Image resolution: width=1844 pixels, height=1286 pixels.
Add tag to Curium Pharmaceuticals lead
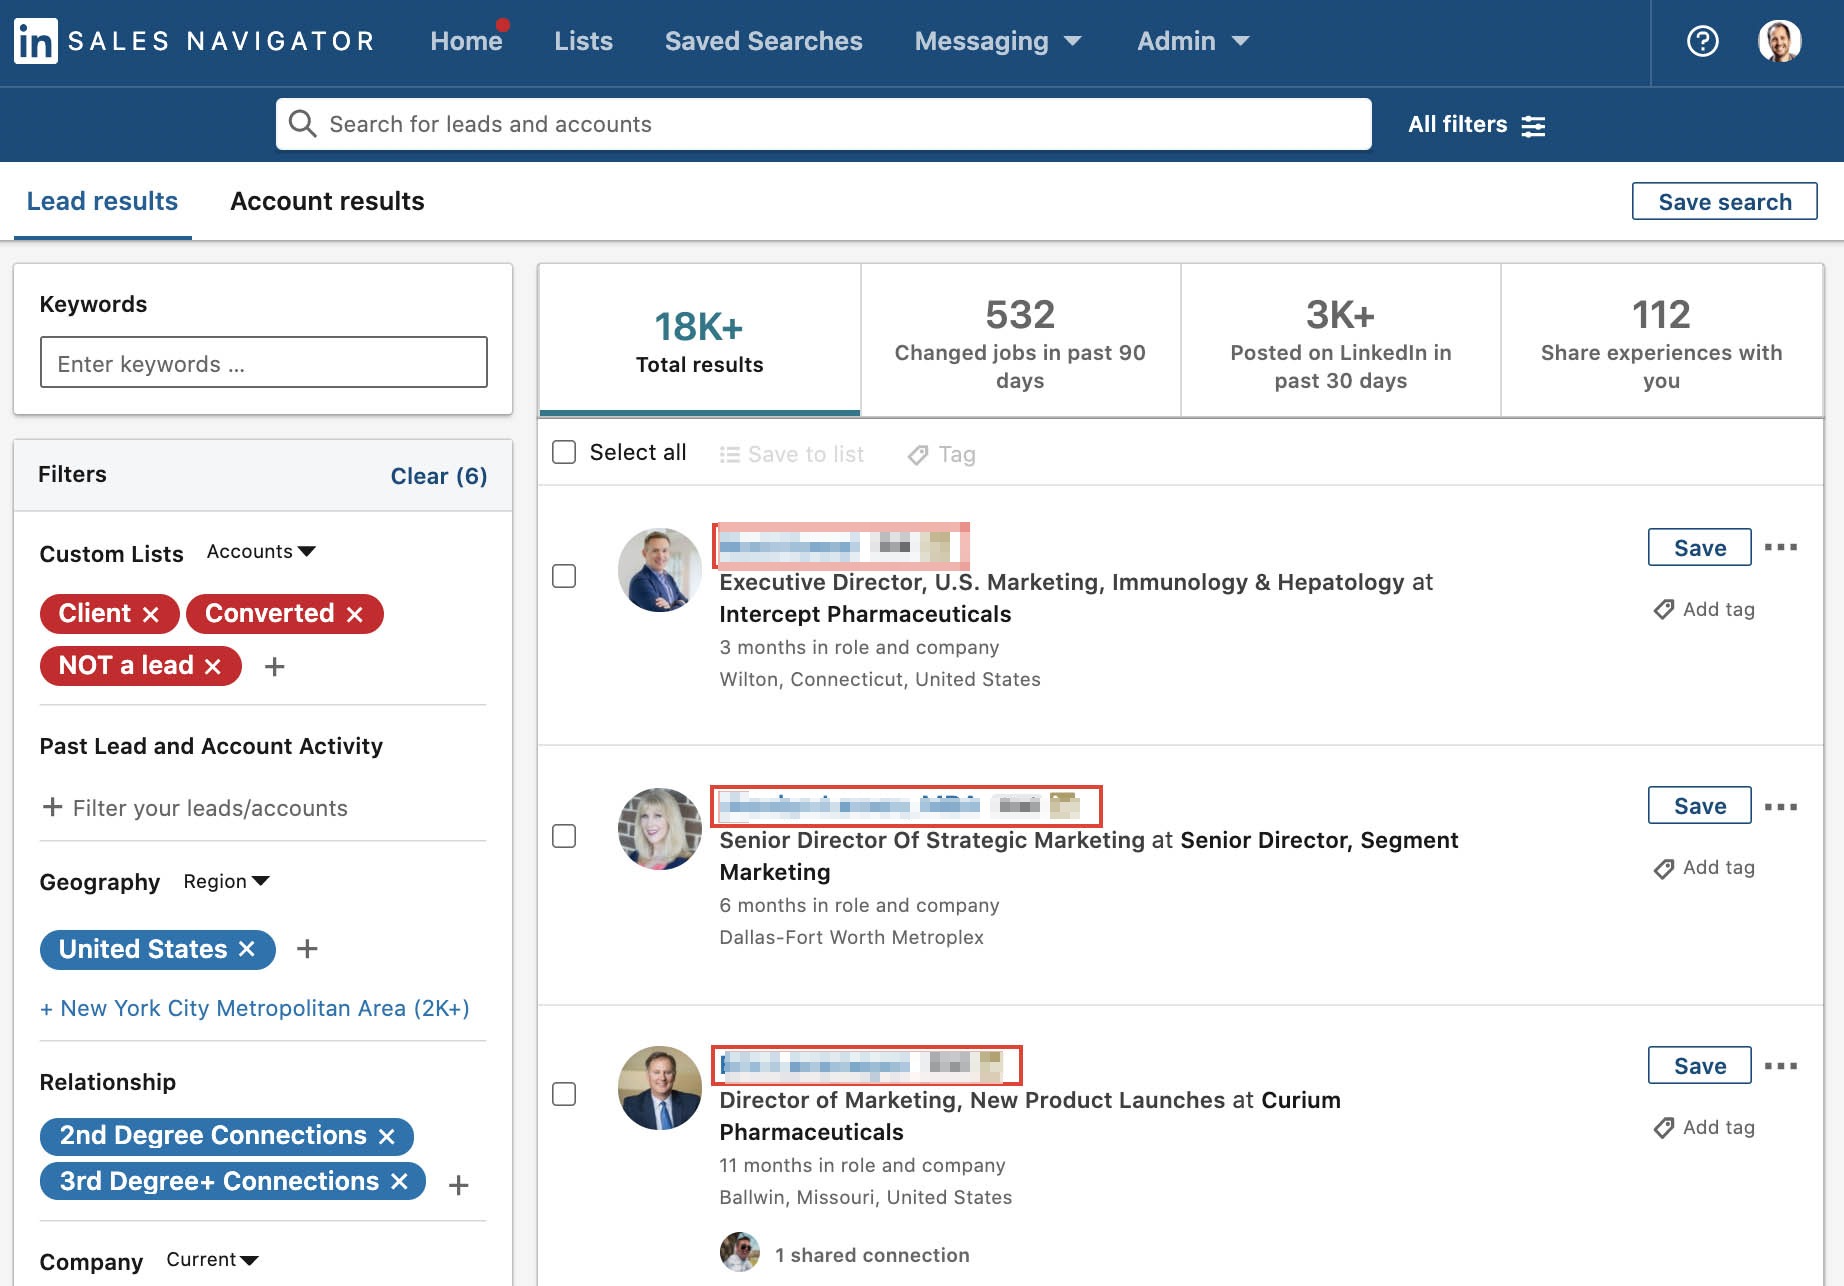[1704, 1127]
